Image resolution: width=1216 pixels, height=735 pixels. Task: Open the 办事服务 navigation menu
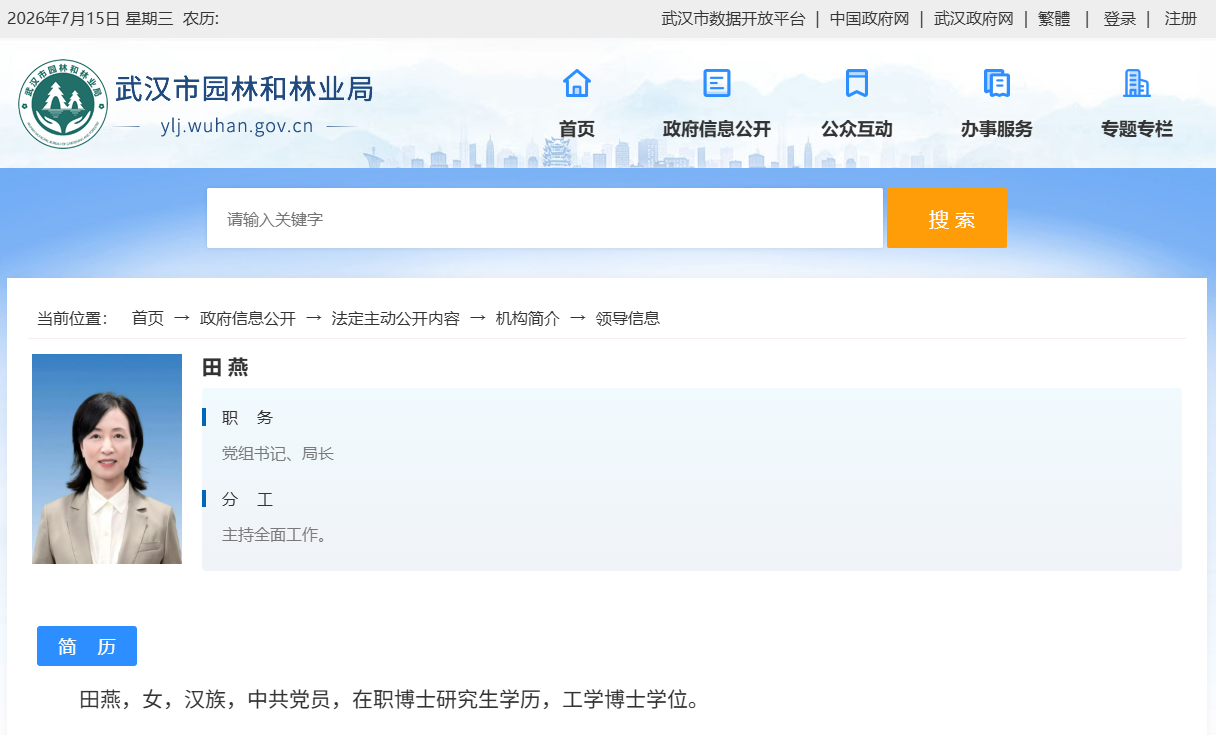tap(997, 129)
